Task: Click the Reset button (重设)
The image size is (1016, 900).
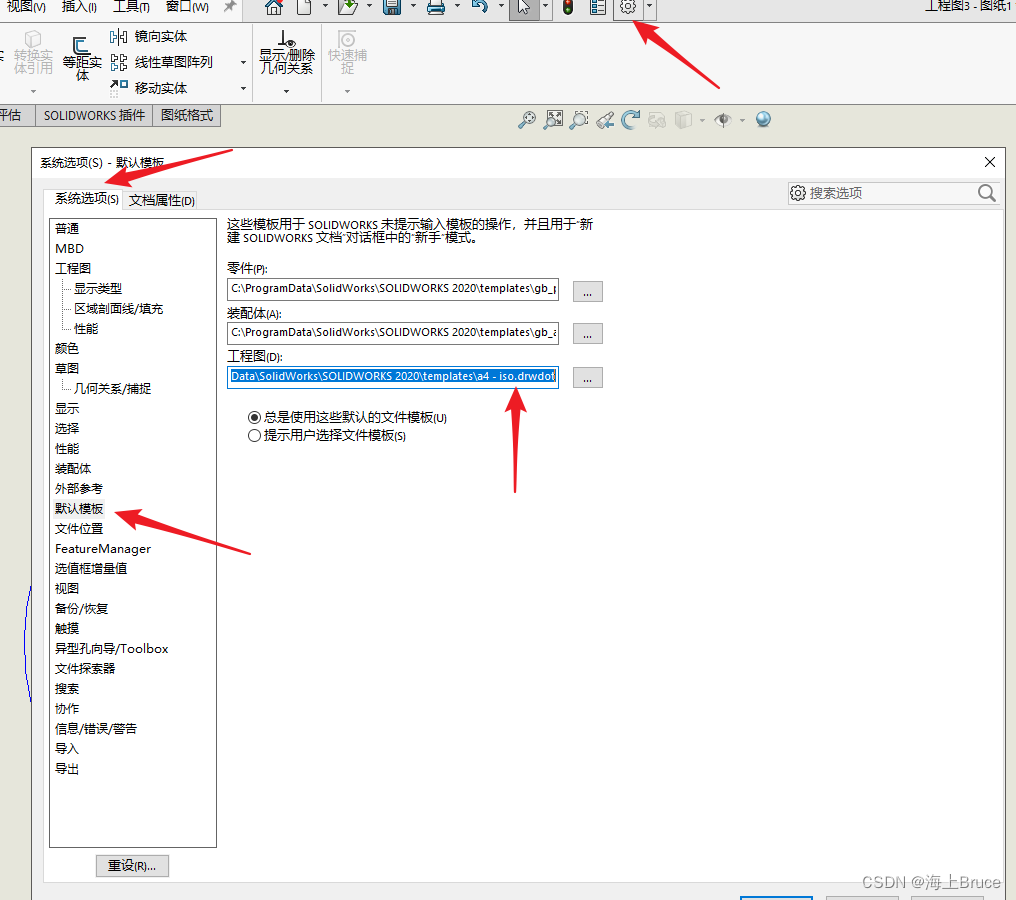Action: point(132,866)
